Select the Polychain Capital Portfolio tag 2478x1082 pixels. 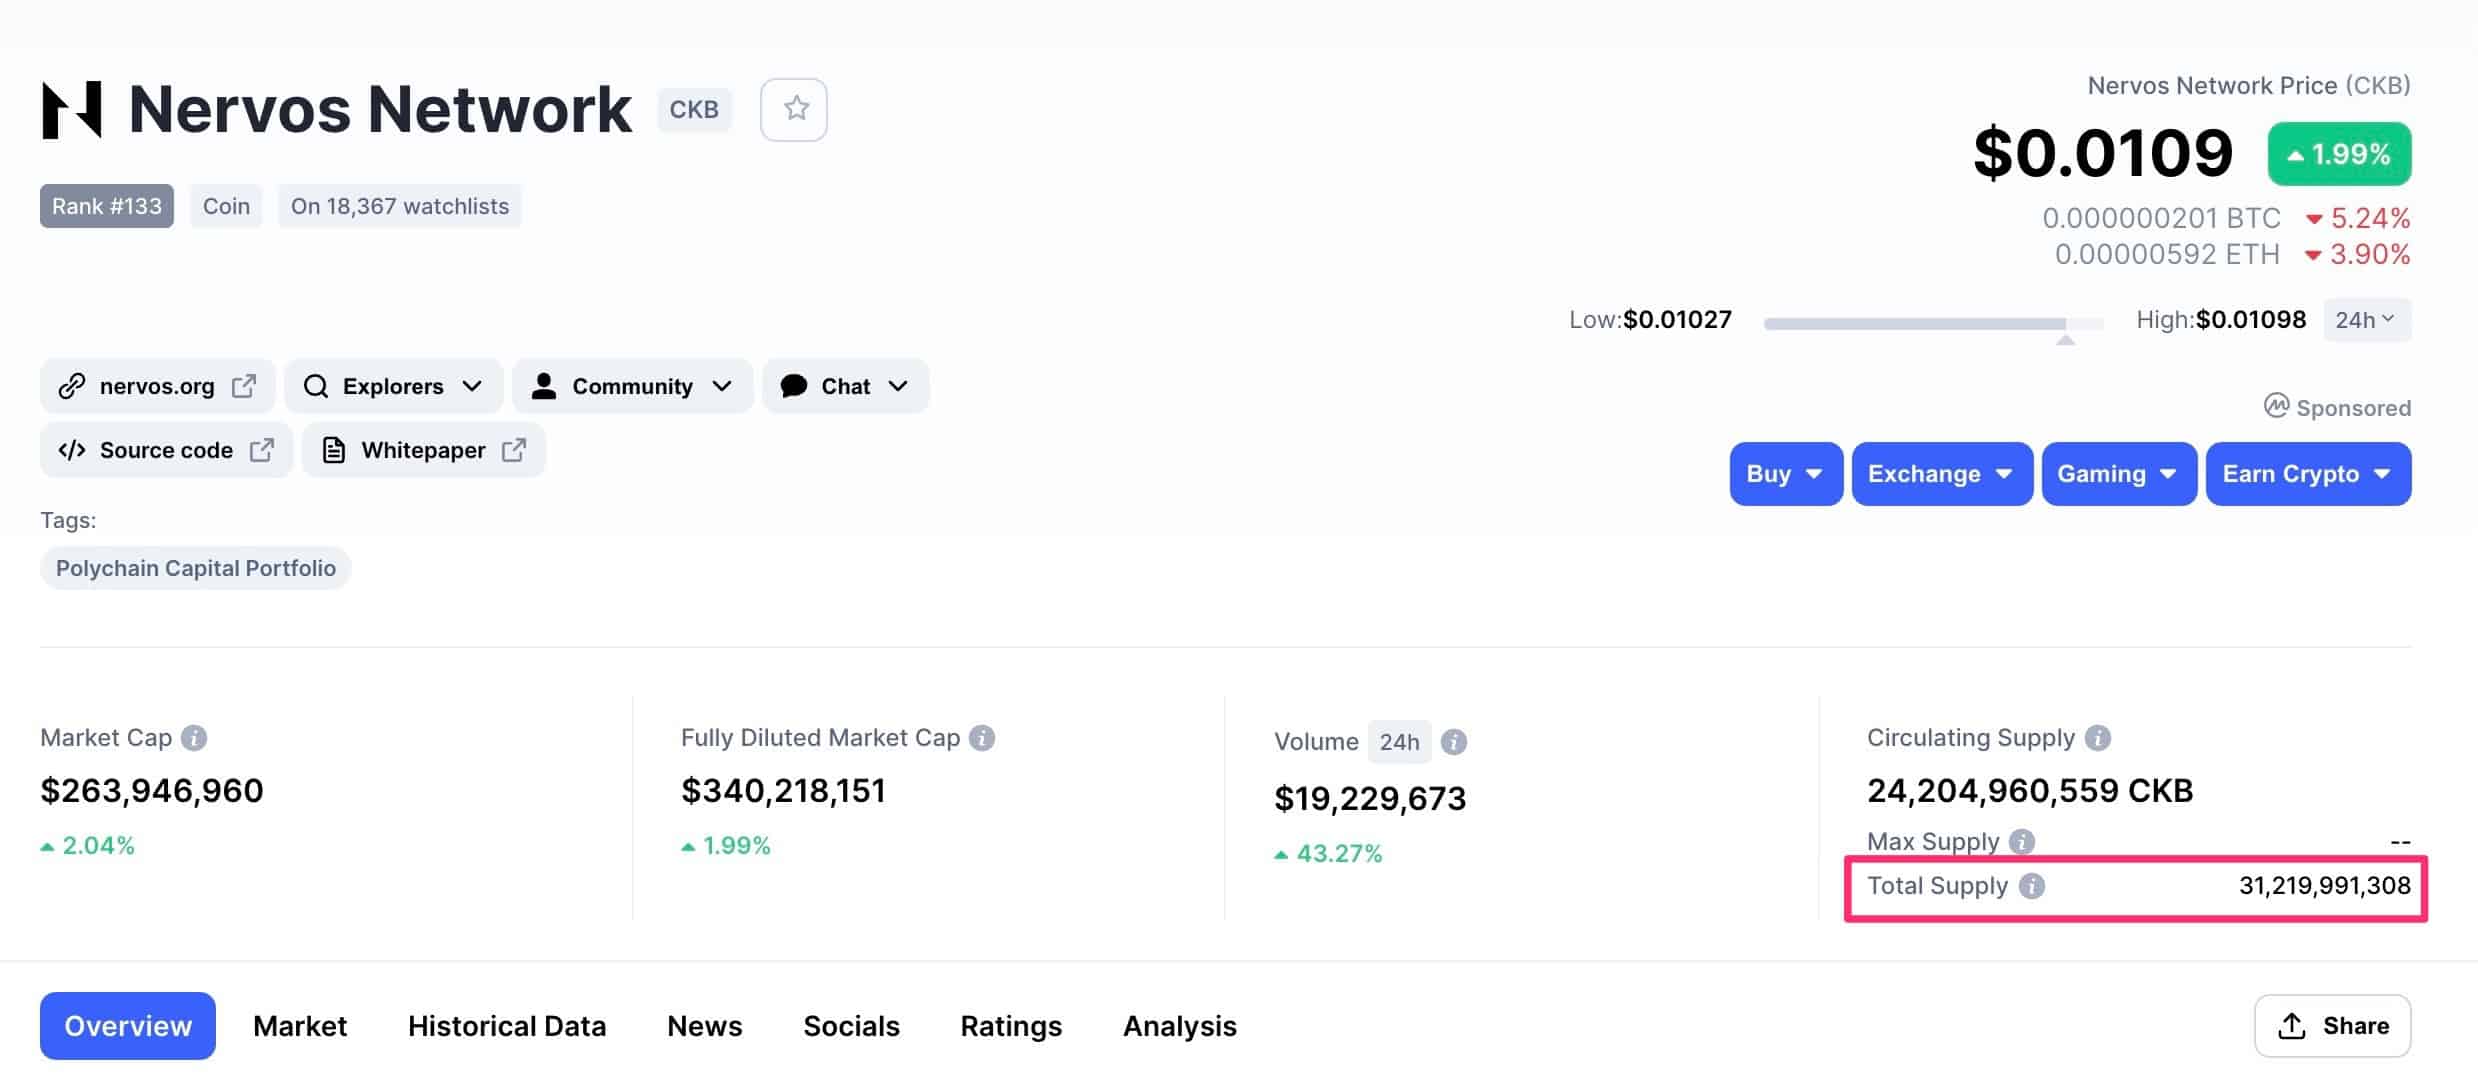pyautogui.click(x=196, y=568)
